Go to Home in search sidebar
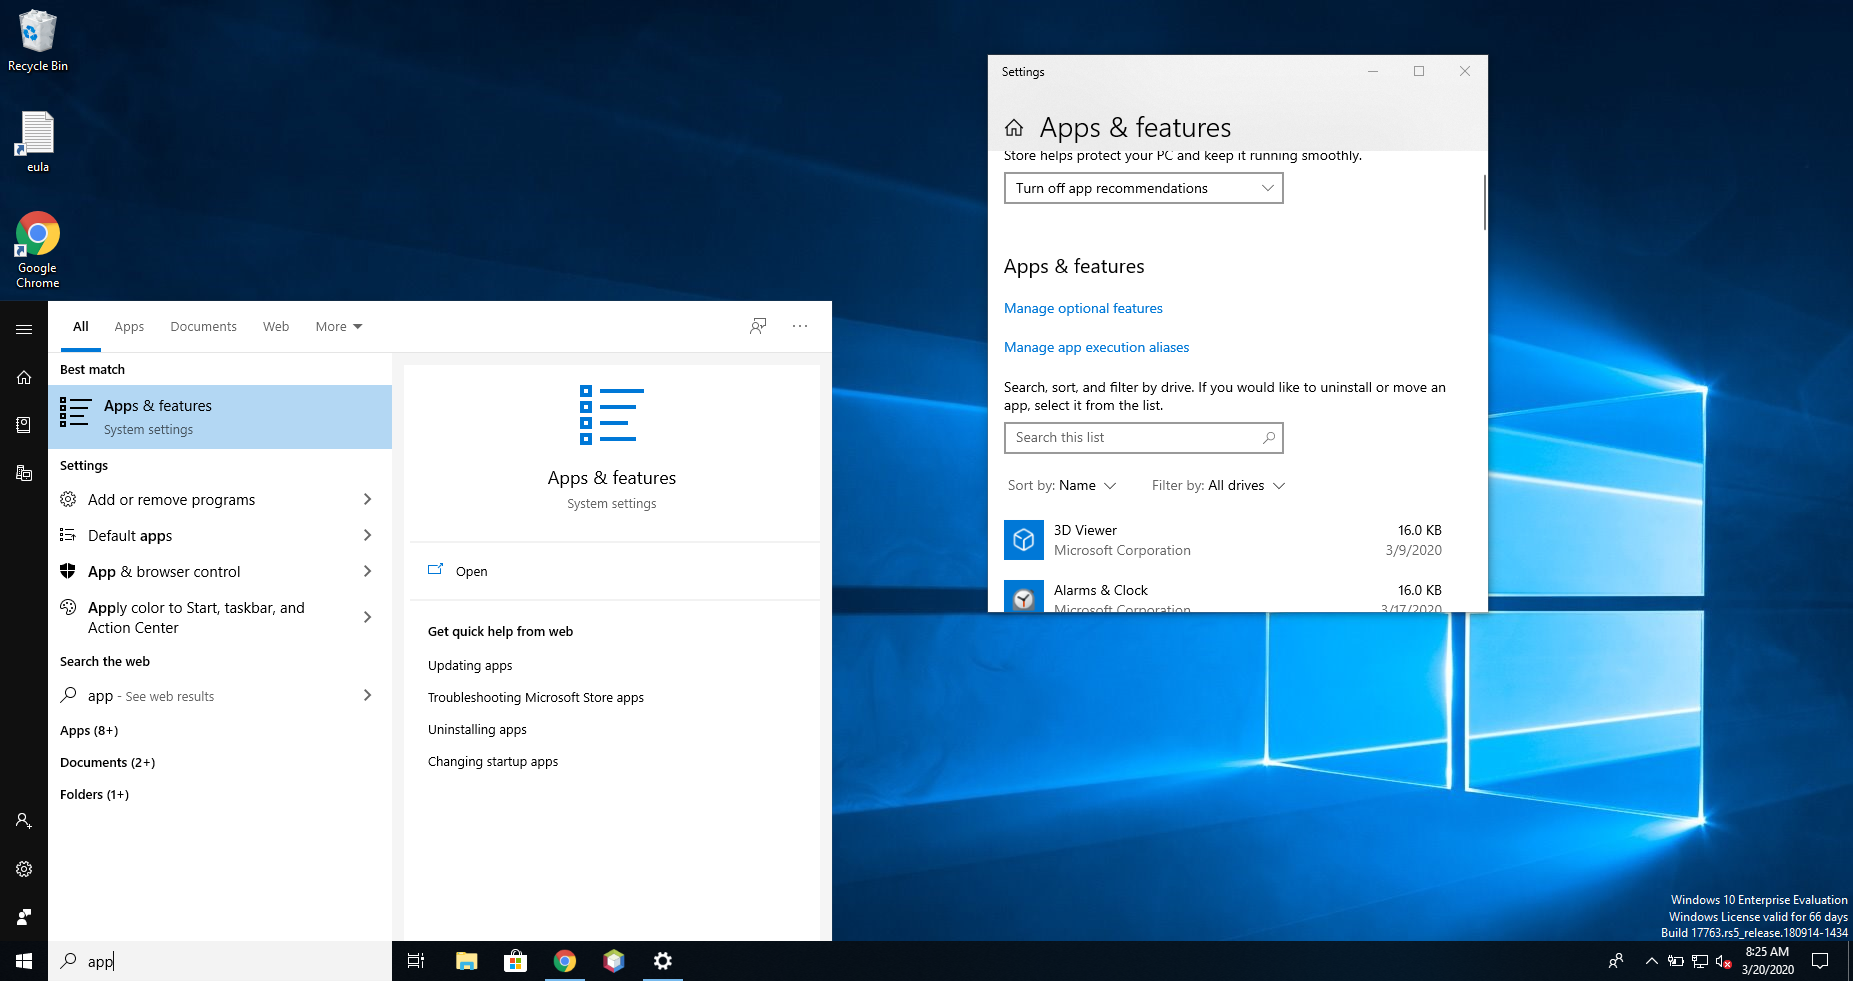The width and height of the screenshot is (1853, 981). click(x=24, y=377)
